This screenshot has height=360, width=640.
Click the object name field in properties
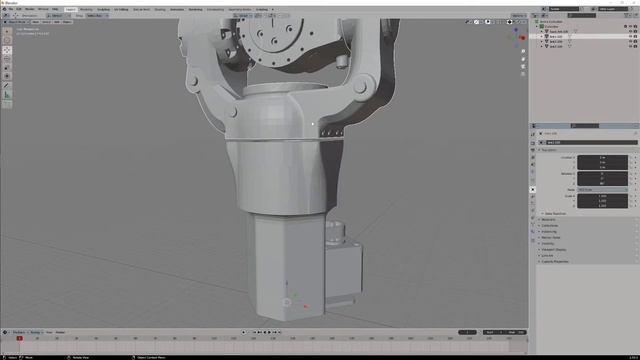pyautogui.click(x=591, y=142)
